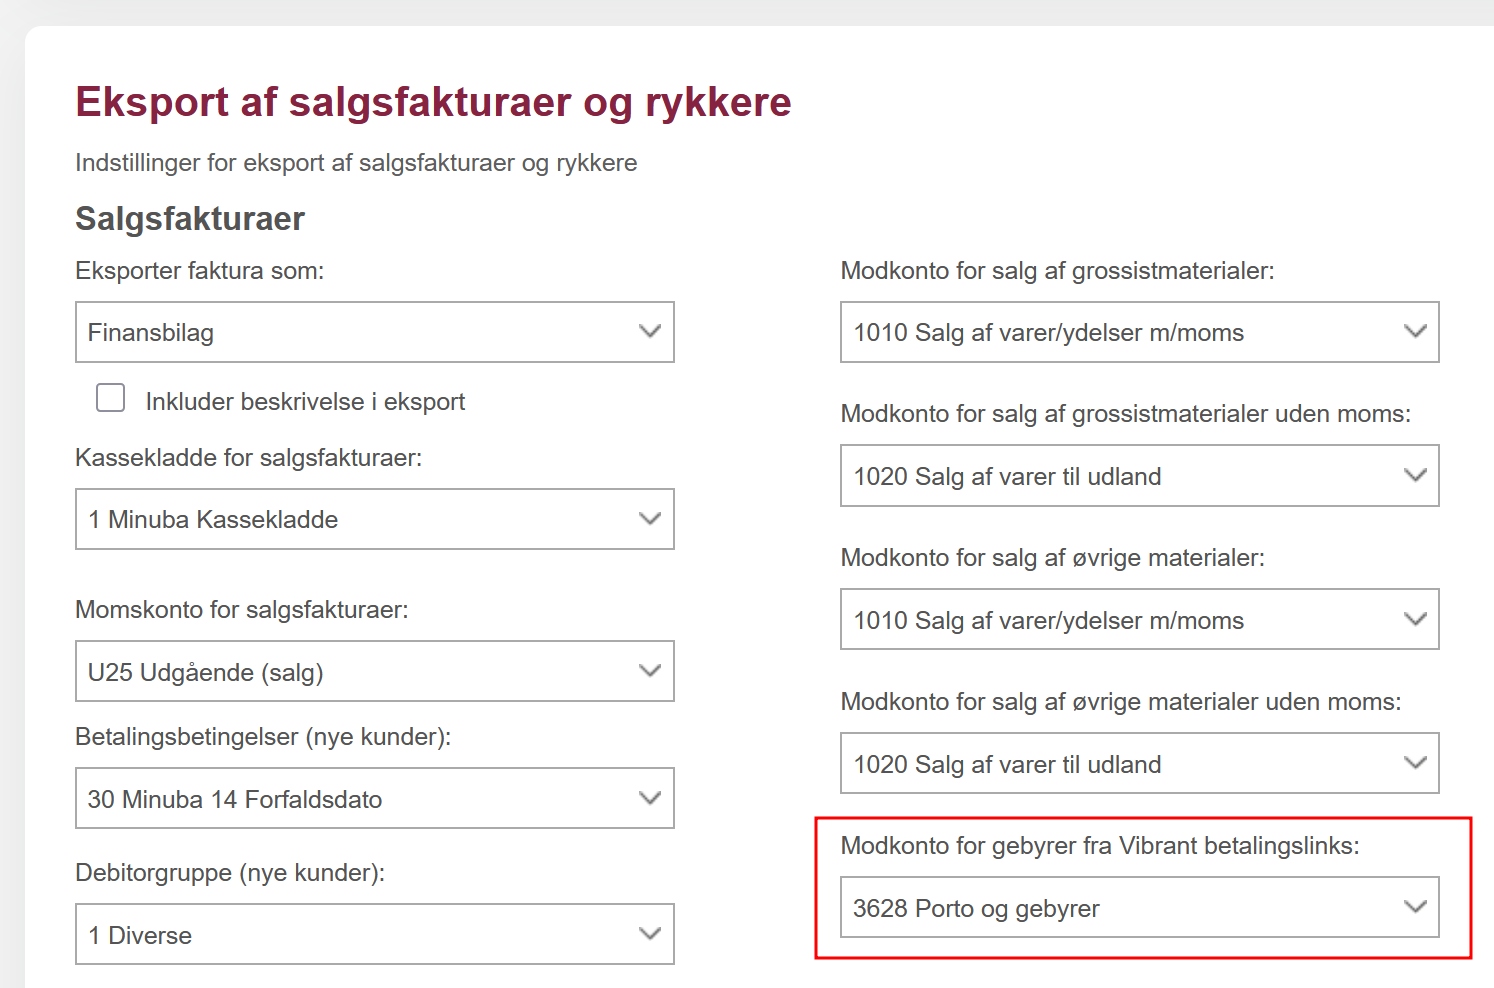Click the "Inkluder beskrivelse i eksport" label text
This screenshot has width=1494, height=988.
click(305, 402)
